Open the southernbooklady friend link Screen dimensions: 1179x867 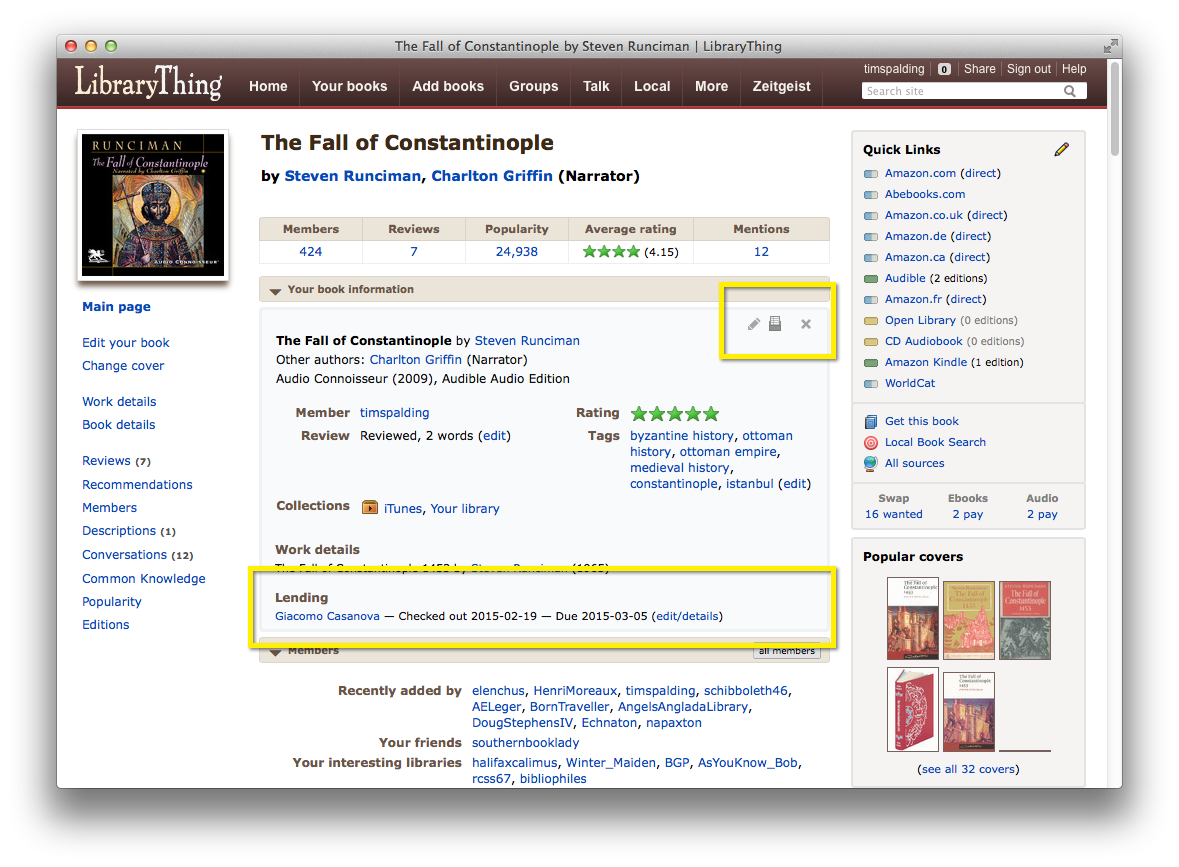coord(526,743)
